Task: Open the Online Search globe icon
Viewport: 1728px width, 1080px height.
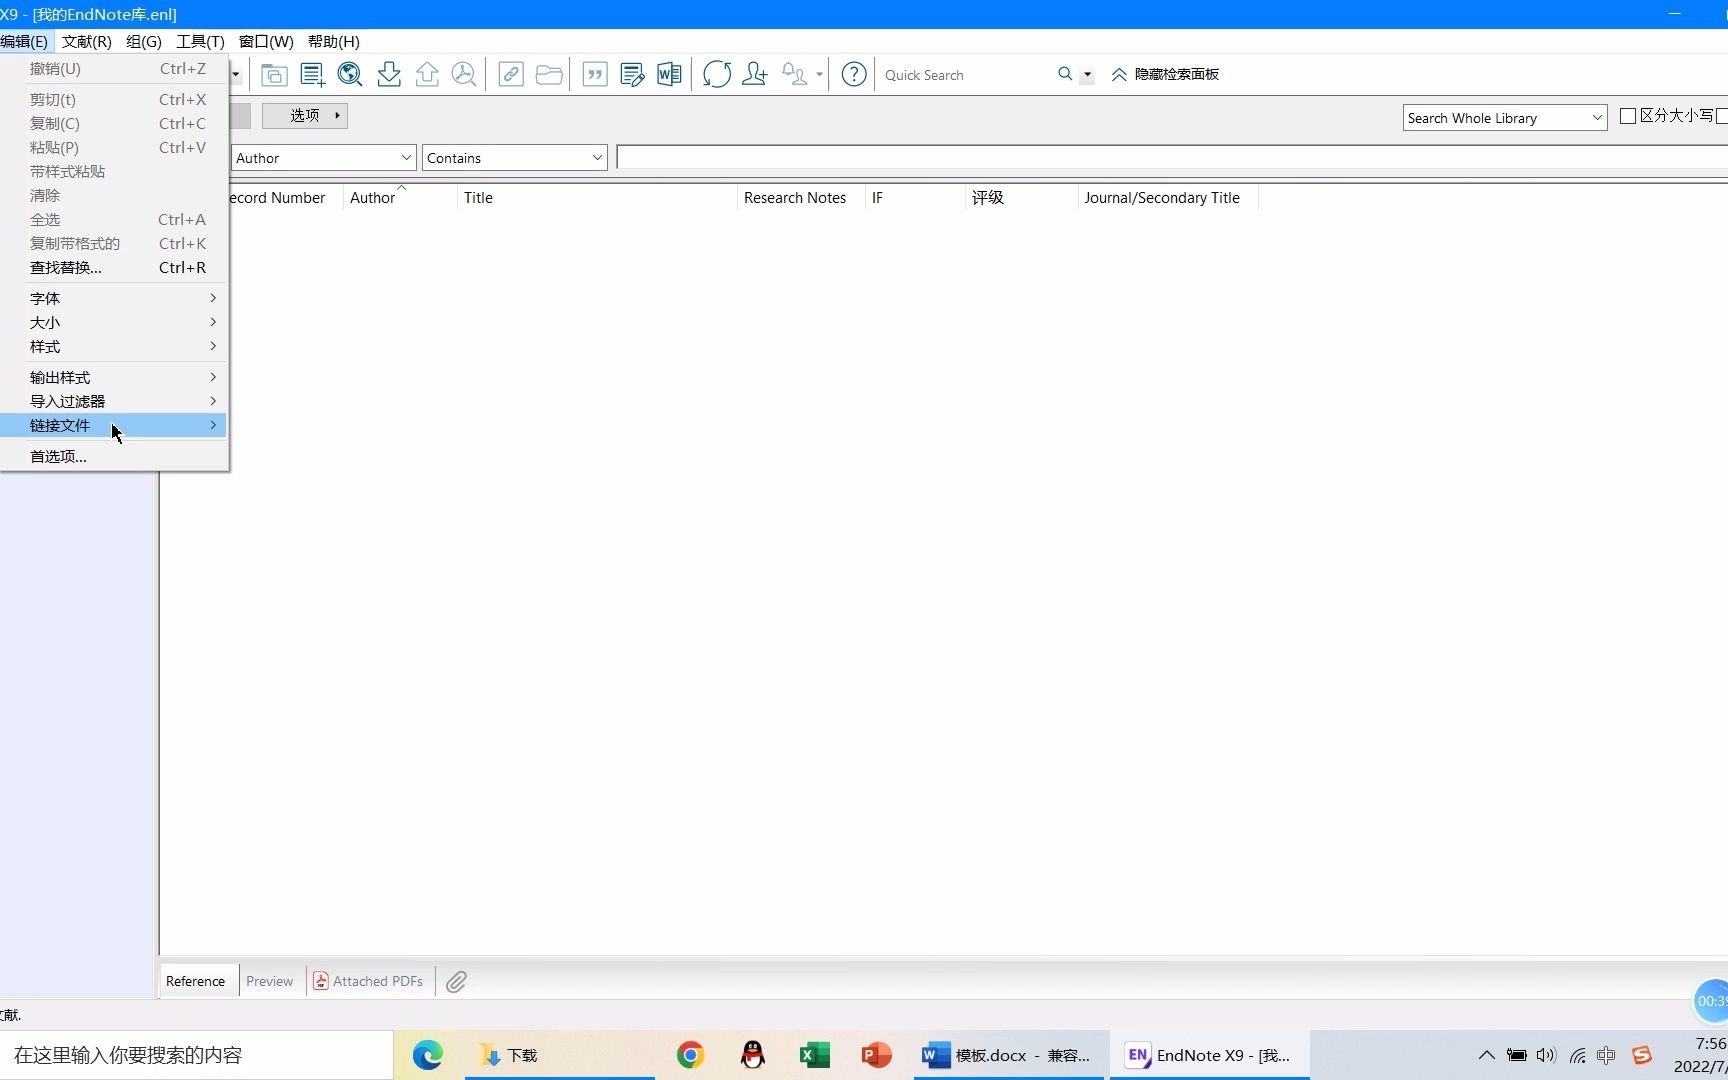Action: 350,74
